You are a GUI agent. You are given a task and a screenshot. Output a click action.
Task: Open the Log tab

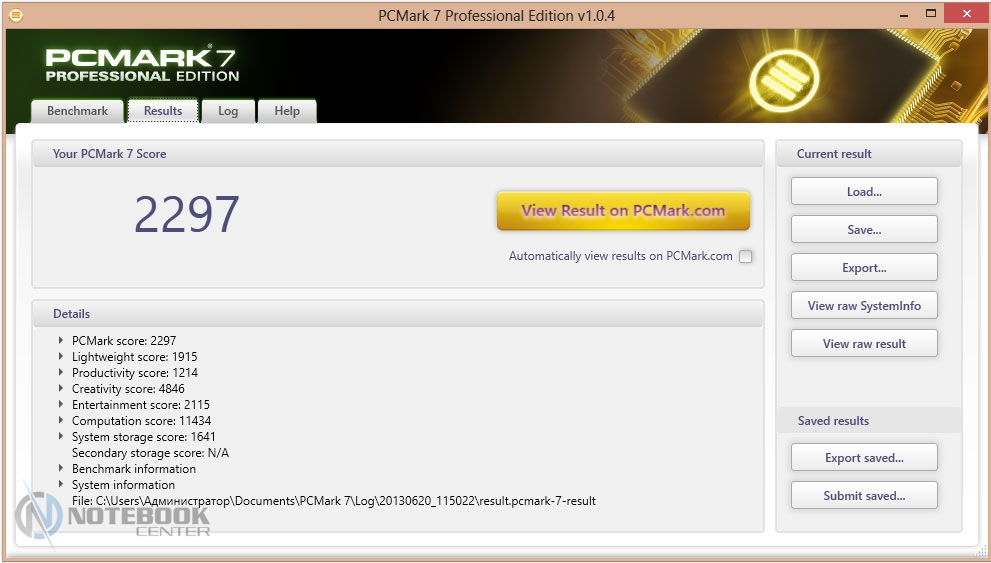tap(228, 111)
